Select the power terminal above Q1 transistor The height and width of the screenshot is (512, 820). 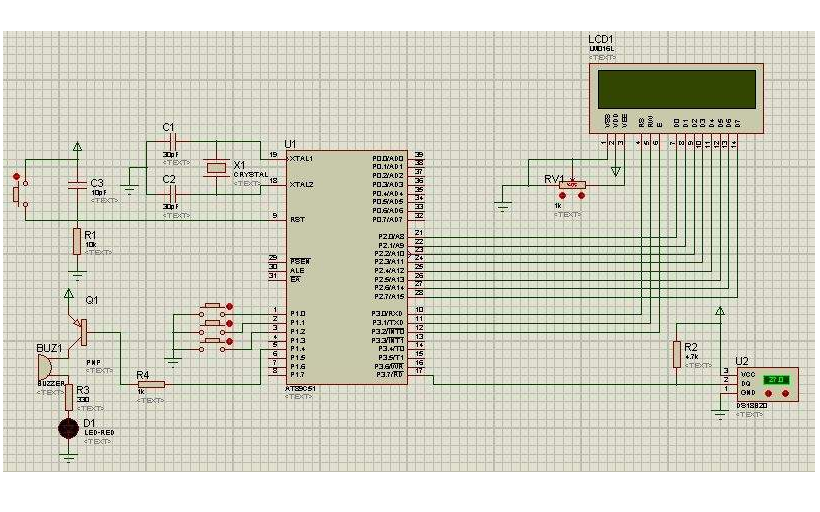click(x=69, y=293)
